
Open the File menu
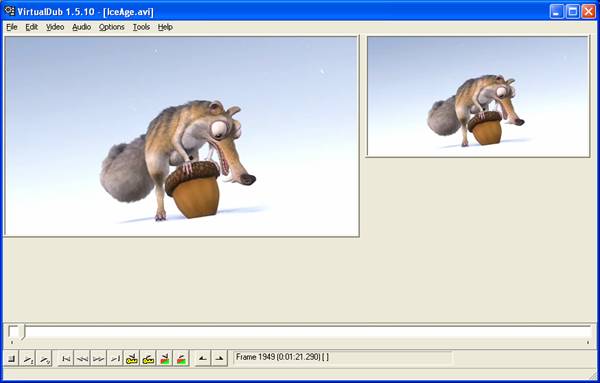pos(12,27)
